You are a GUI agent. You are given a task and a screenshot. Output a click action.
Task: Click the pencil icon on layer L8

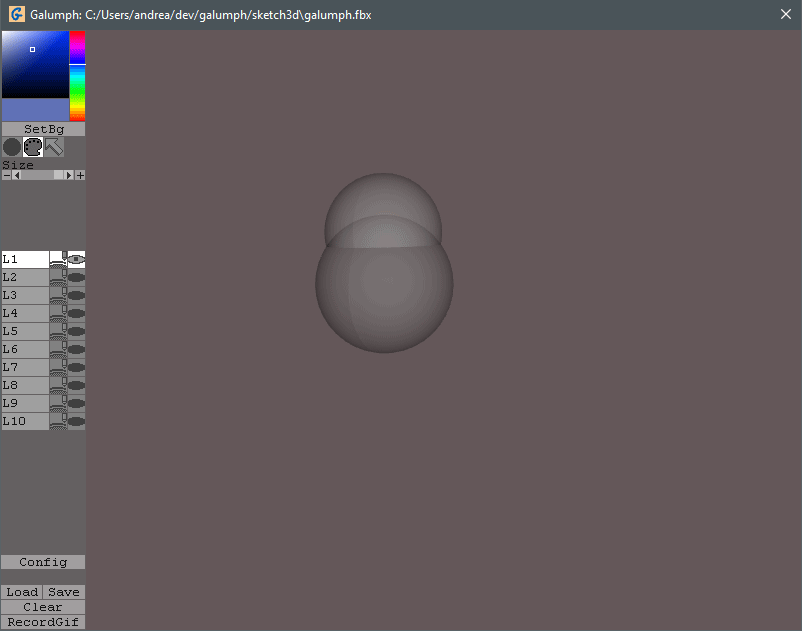click(58, 385)
